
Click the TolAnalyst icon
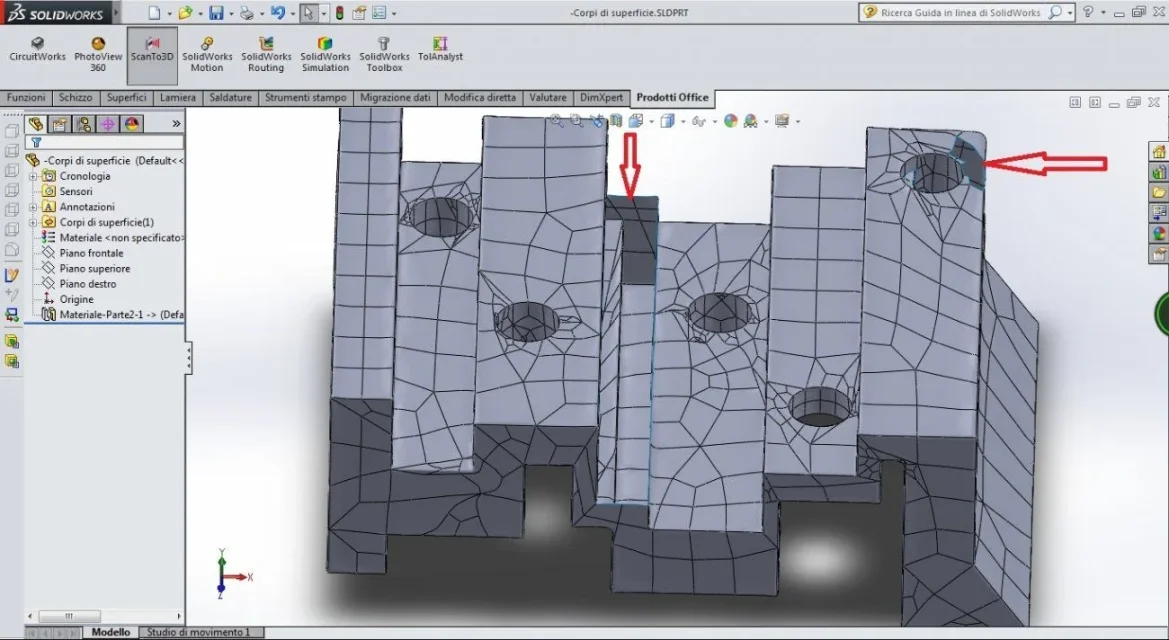click(440, 50)
